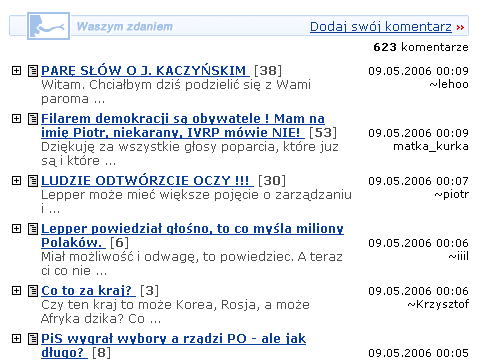
Task: Click the author name ~piotr
Action: coord(451,194)
